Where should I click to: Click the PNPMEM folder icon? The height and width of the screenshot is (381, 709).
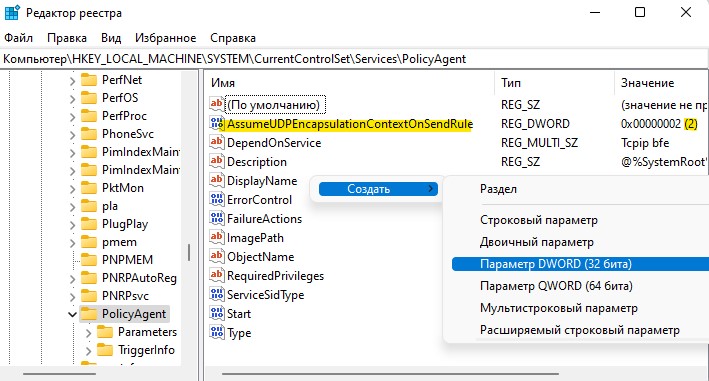point(89,260)
